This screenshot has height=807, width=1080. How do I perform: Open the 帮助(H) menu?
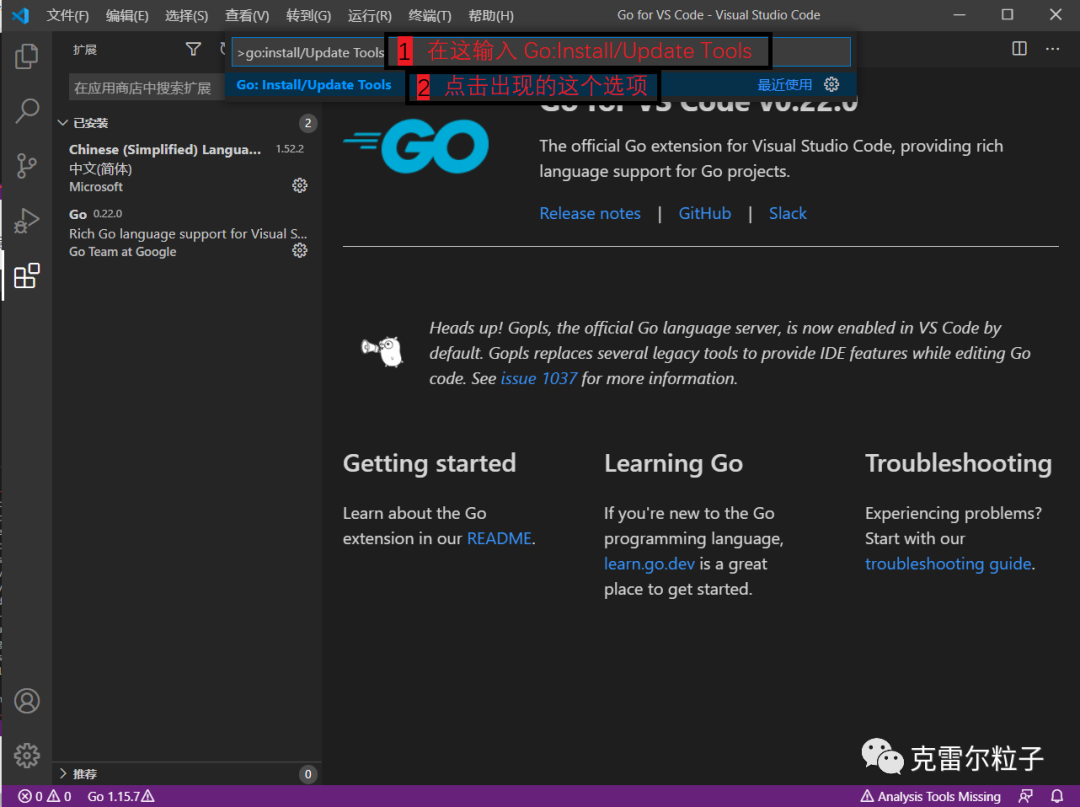(490, 15)
